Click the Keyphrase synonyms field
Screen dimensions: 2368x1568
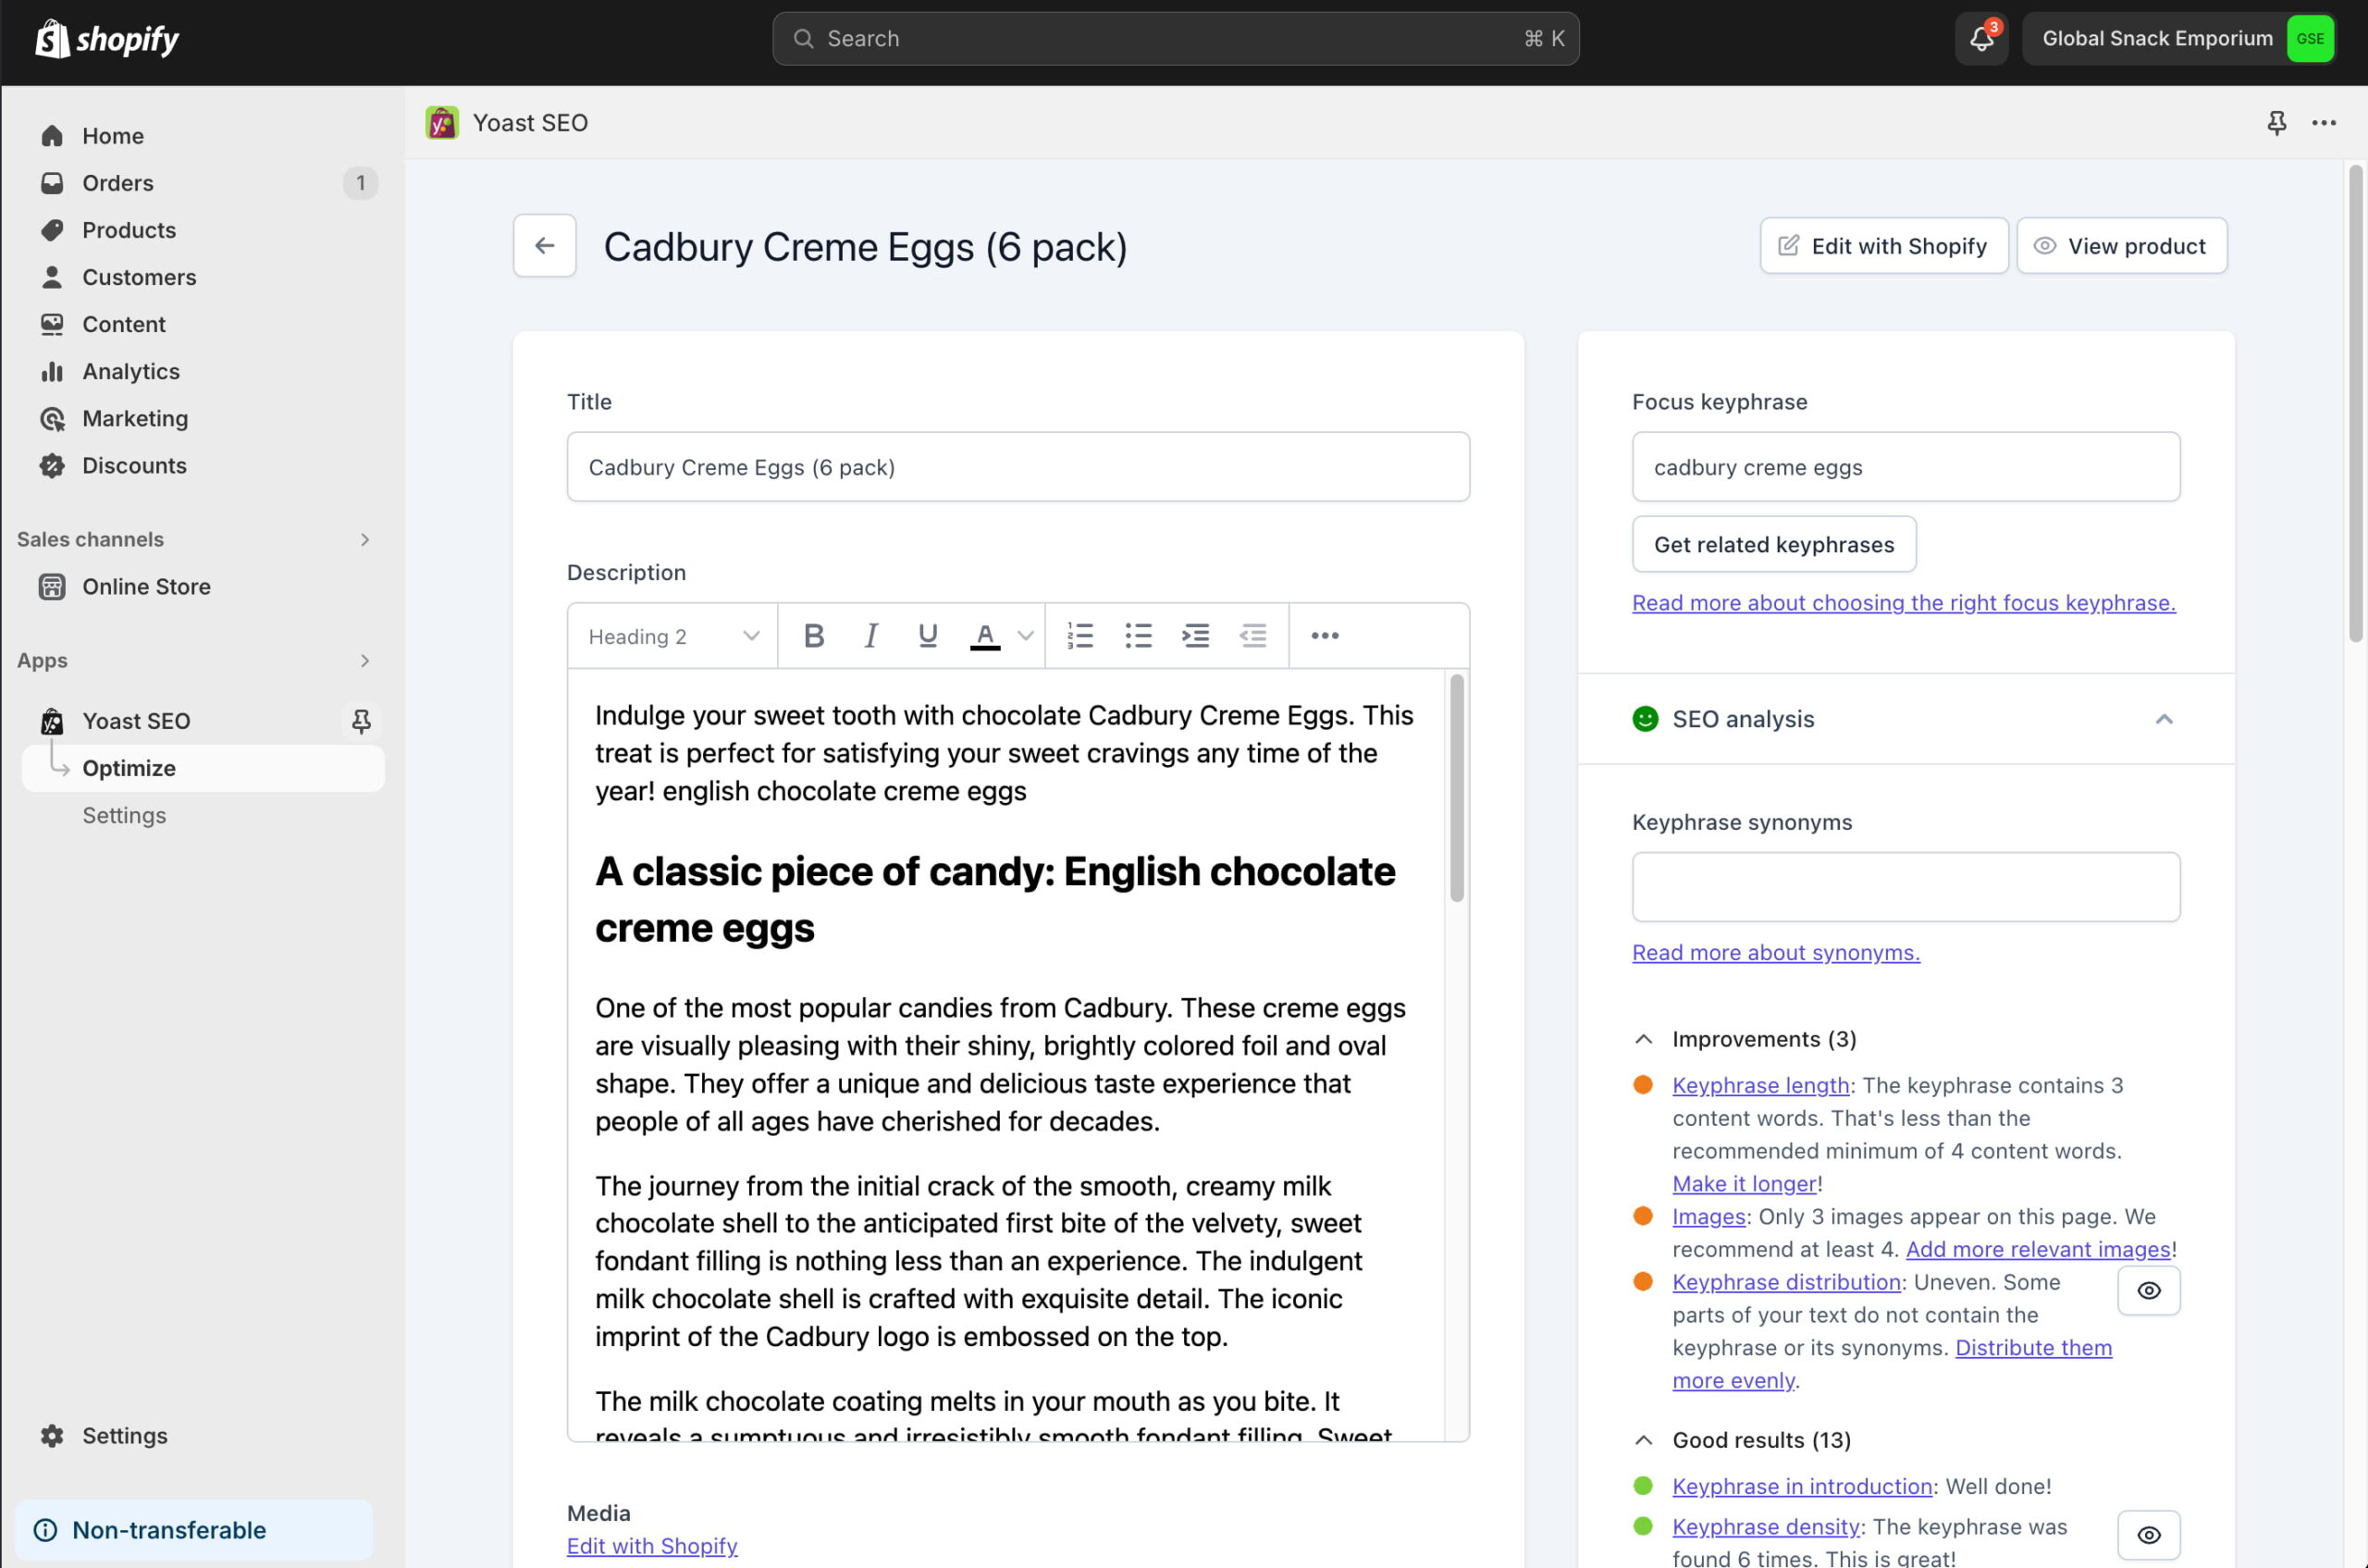pos(1906,886)
